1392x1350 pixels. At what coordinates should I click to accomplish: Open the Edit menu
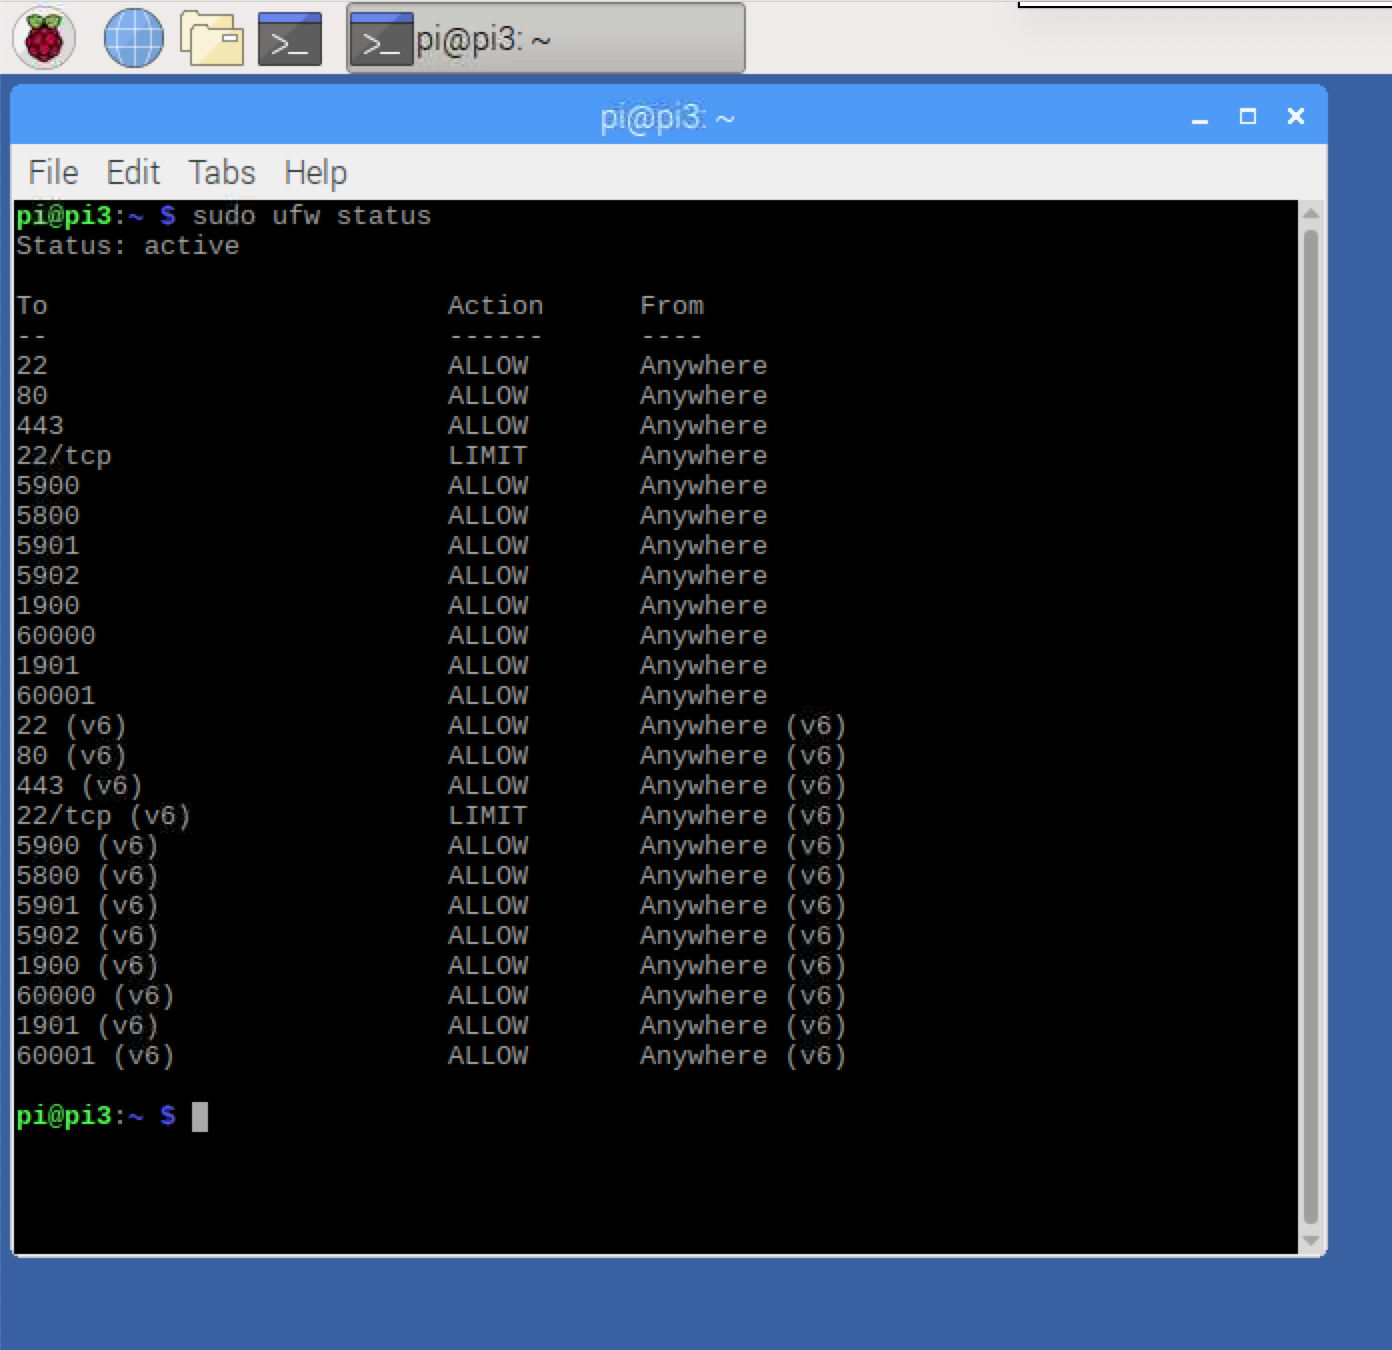pos(133,173)
